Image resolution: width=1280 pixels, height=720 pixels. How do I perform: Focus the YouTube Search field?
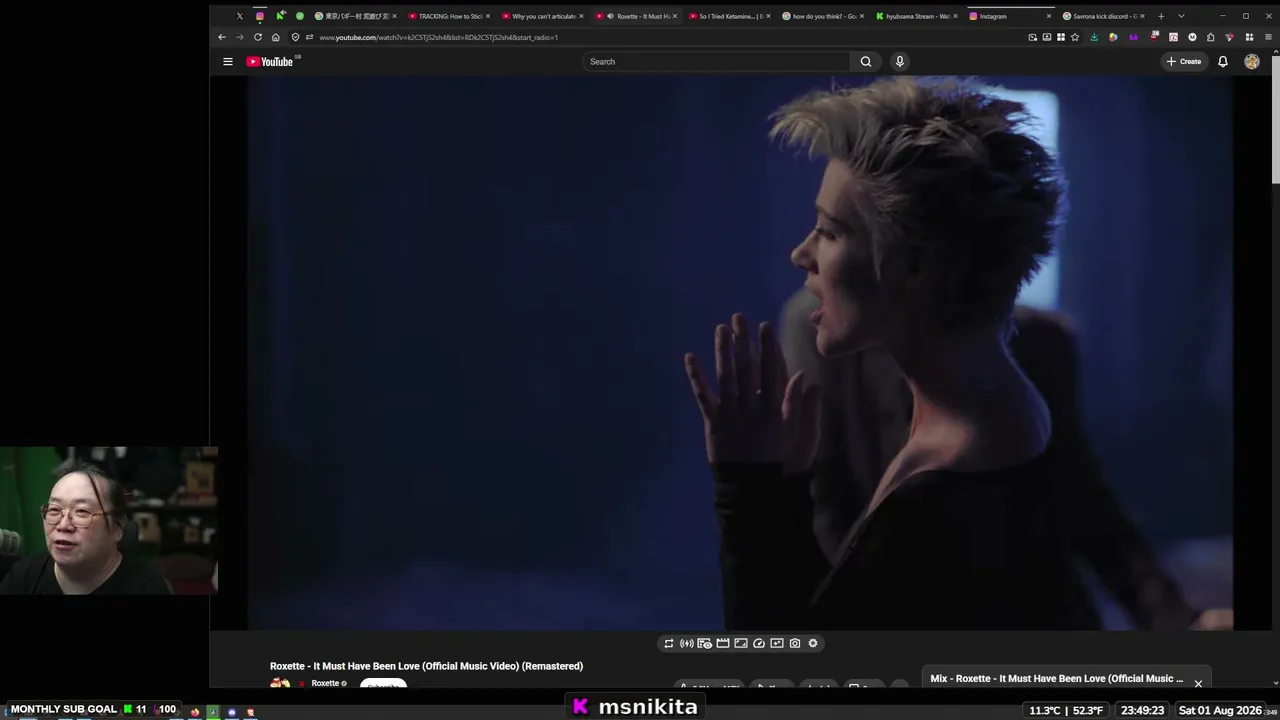pyautogui.click(x=716, y=62)
